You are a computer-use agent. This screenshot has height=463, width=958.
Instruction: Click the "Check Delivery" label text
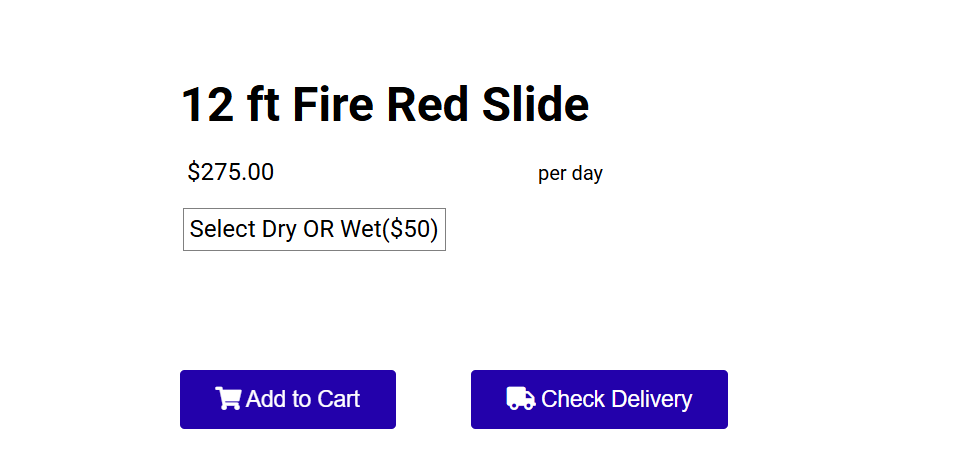click(x=616, y=399)
